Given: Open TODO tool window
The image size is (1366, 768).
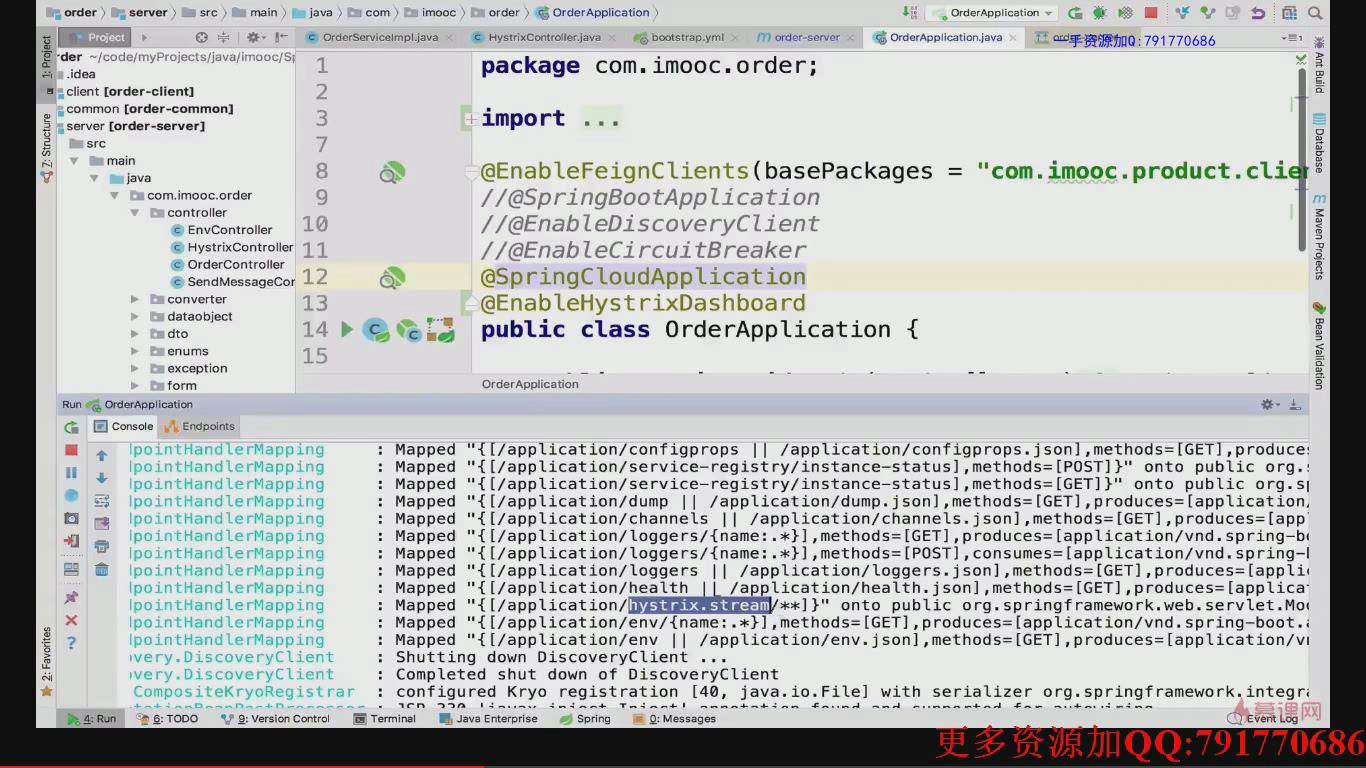Looking at the screenshot, I should (x=168, y=718).
